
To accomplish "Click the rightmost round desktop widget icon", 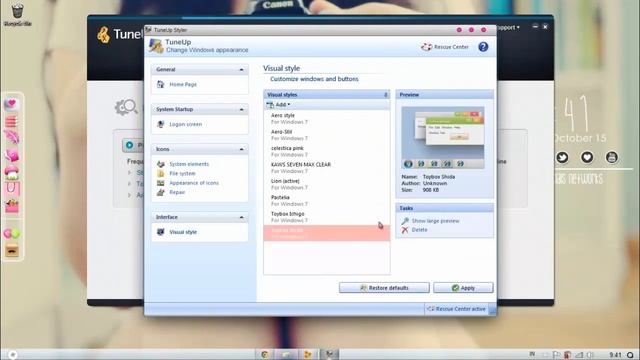I will pos(611,157).
